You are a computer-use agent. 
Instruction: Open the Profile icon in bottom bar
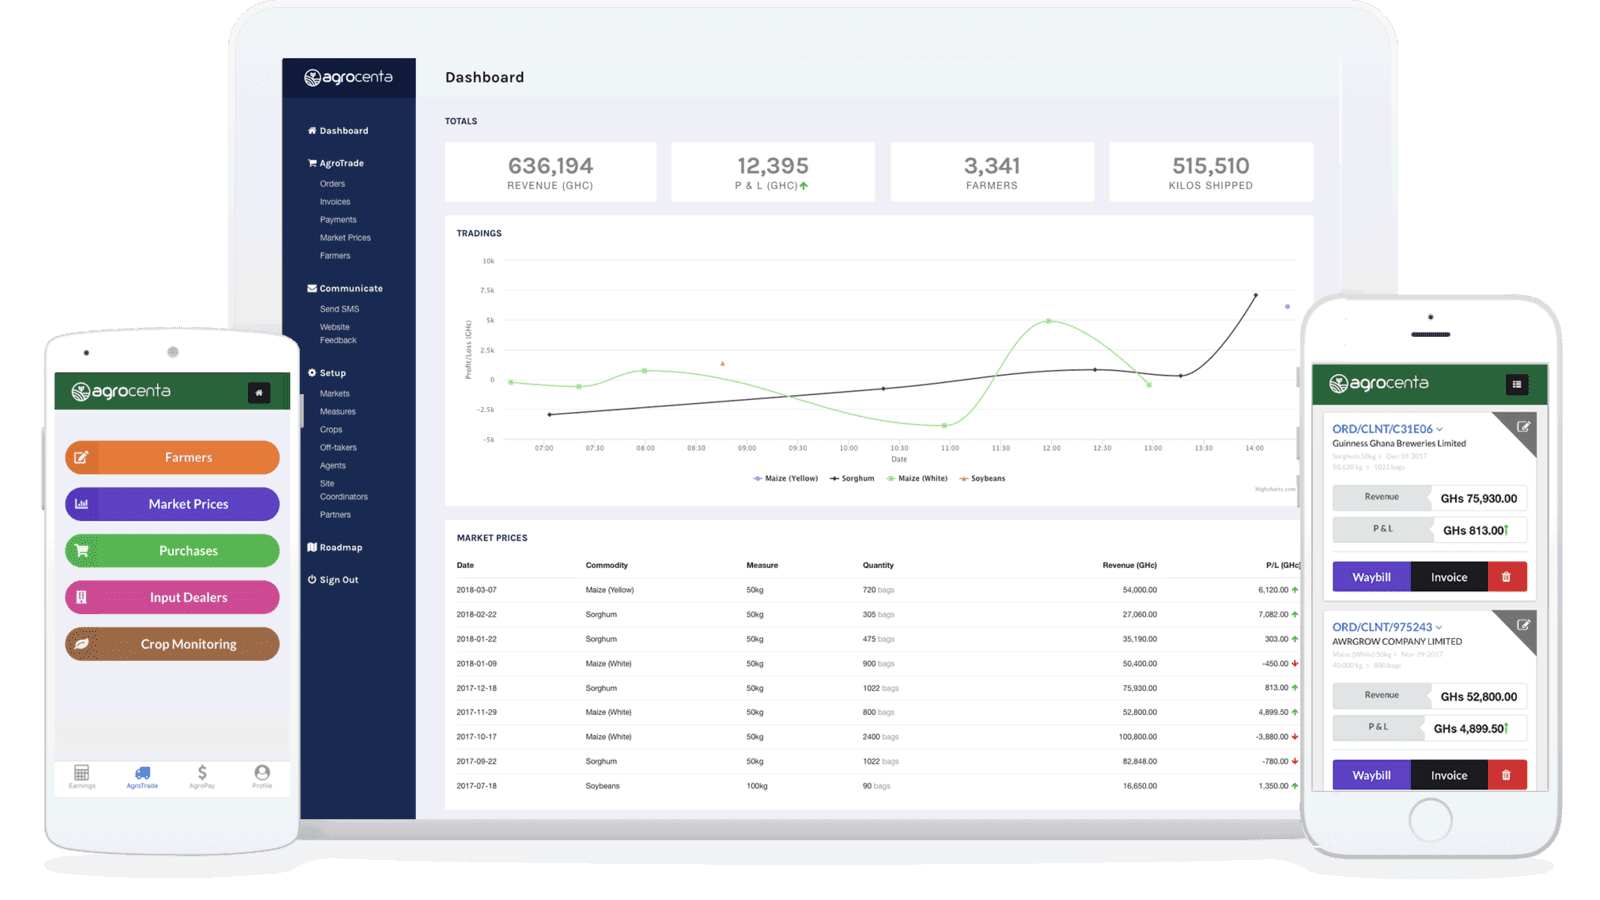tap(262, 774)
